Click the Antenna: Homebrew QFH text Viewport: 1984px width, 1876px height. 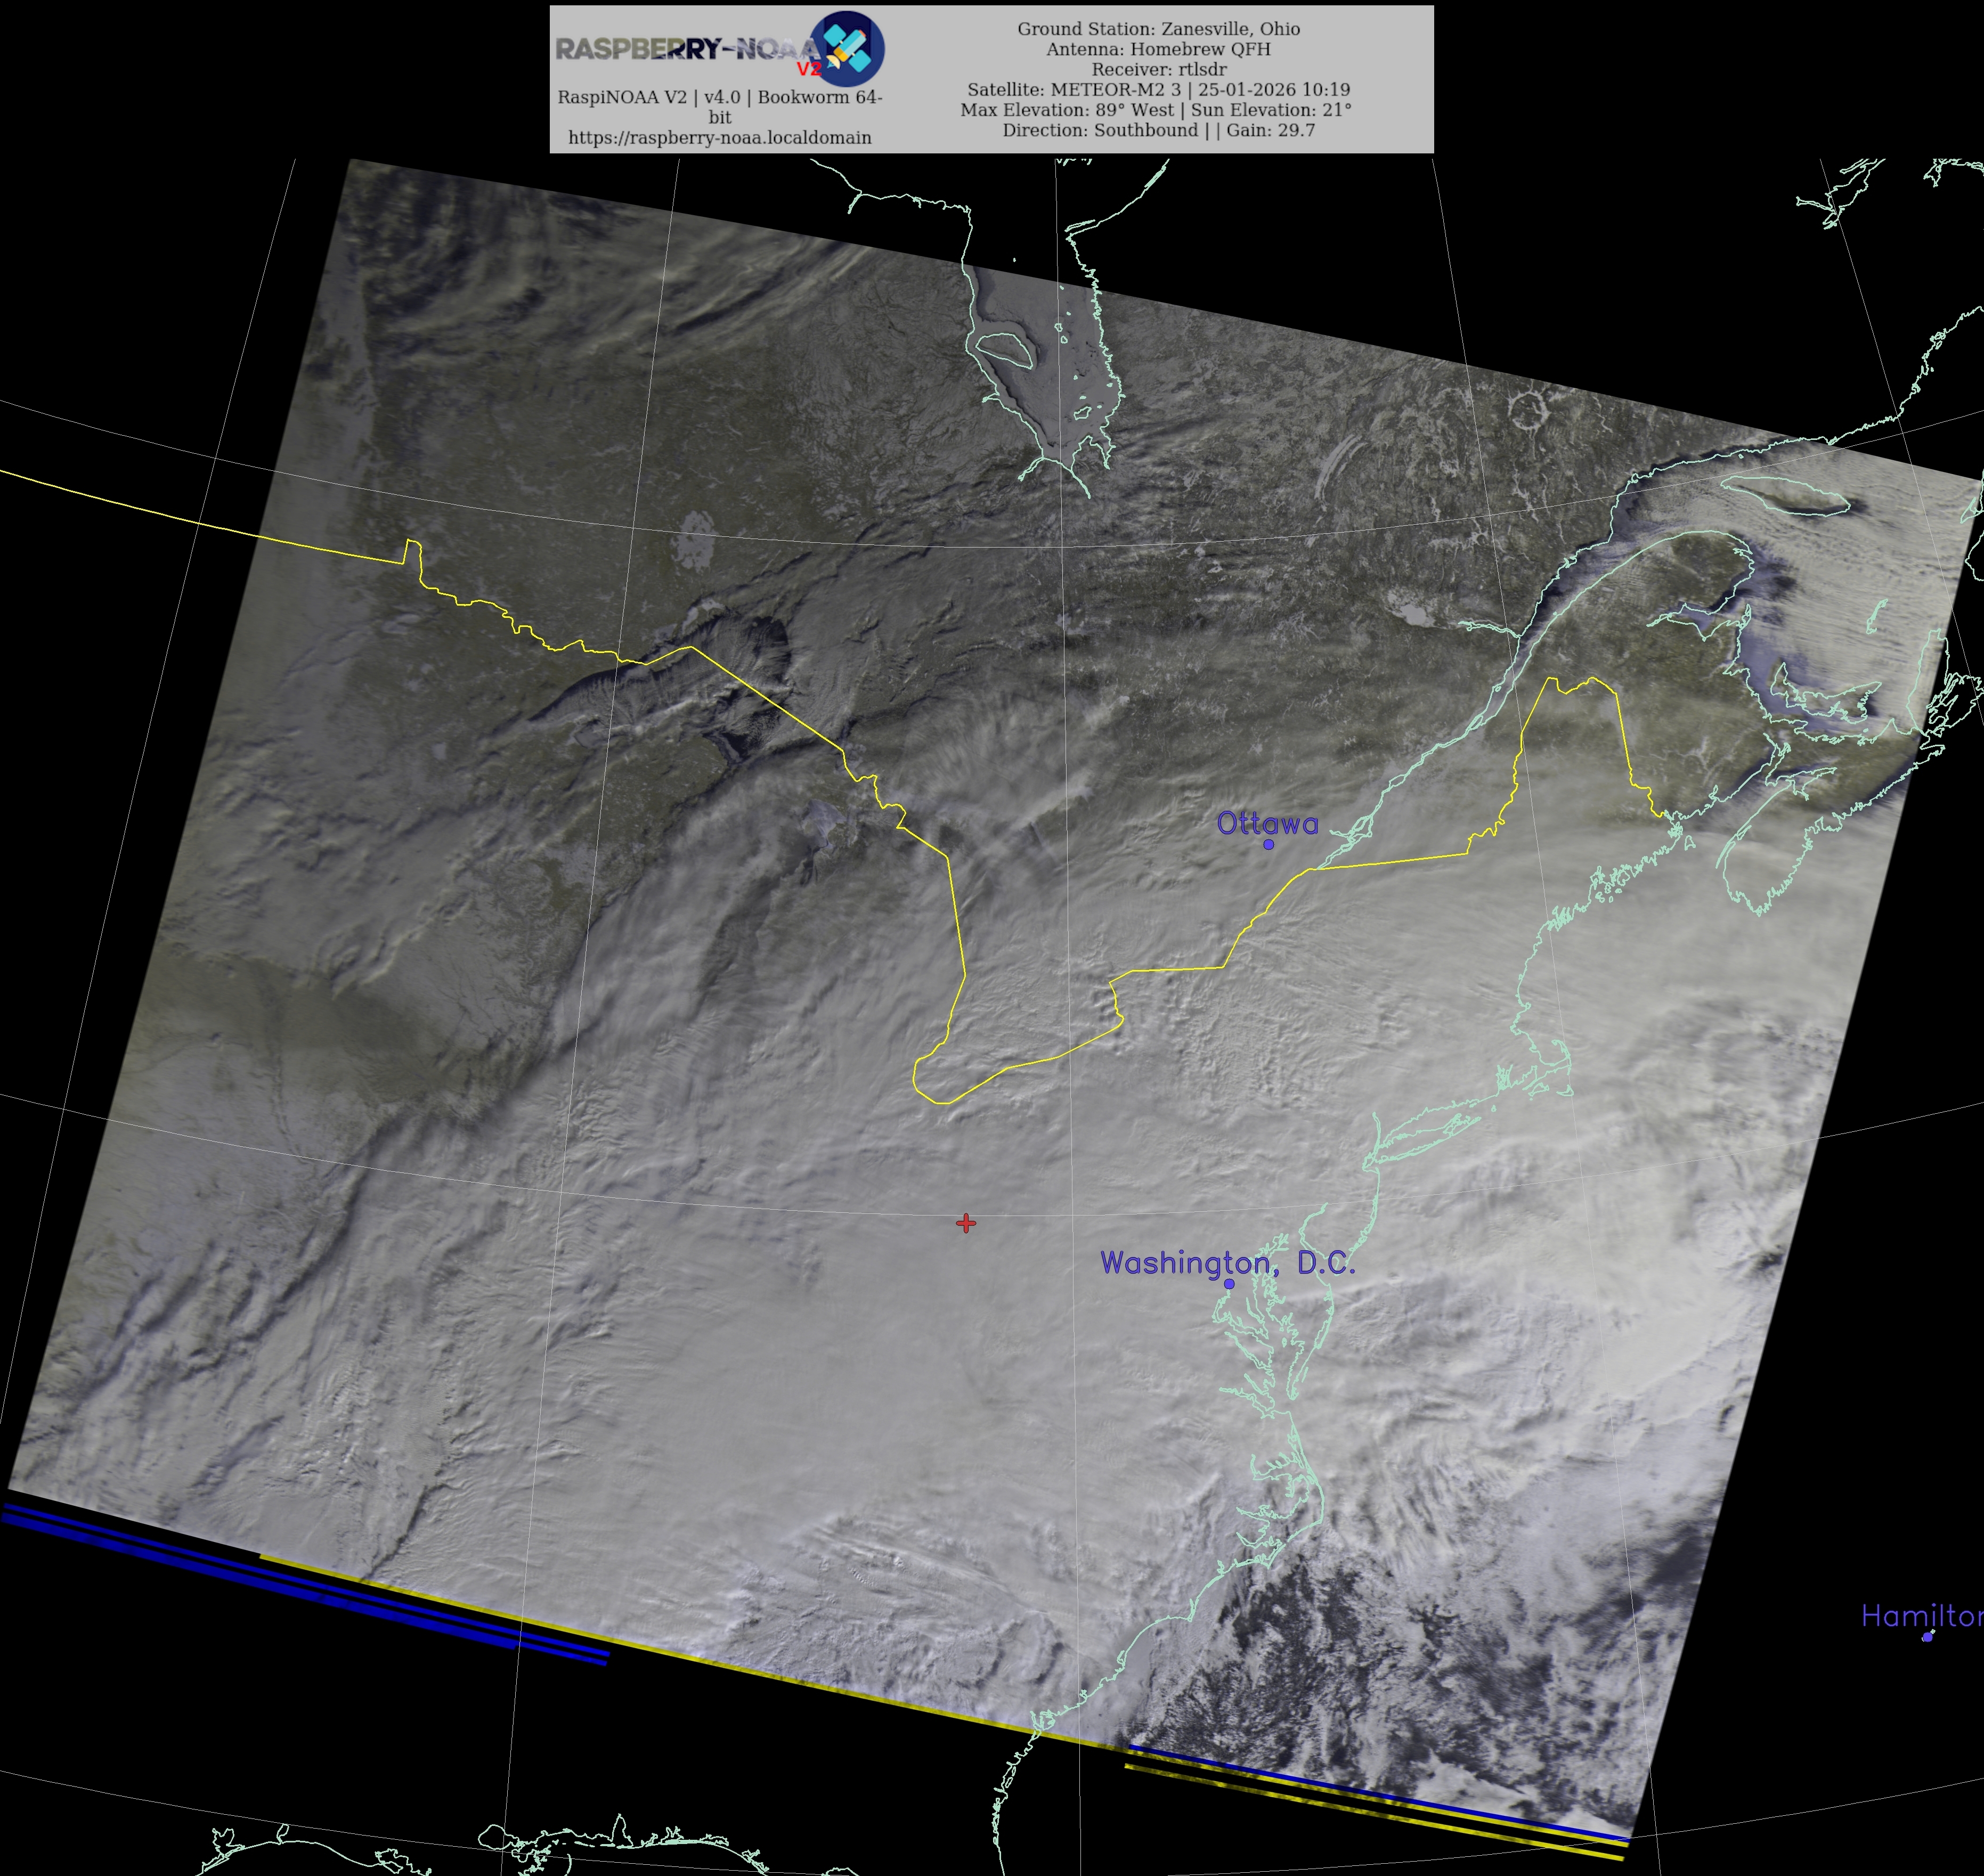coord(1158,49)
